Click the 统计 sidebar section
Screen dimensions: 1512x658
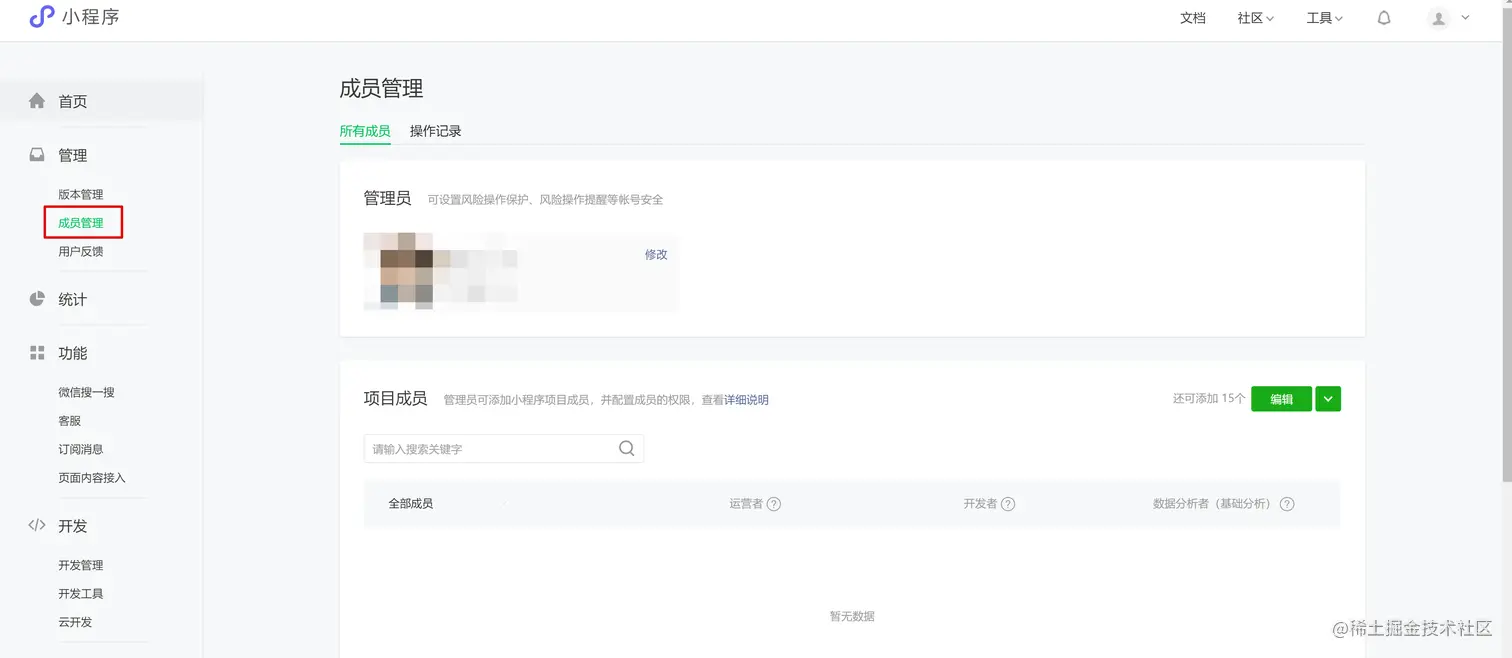point(73,299)
